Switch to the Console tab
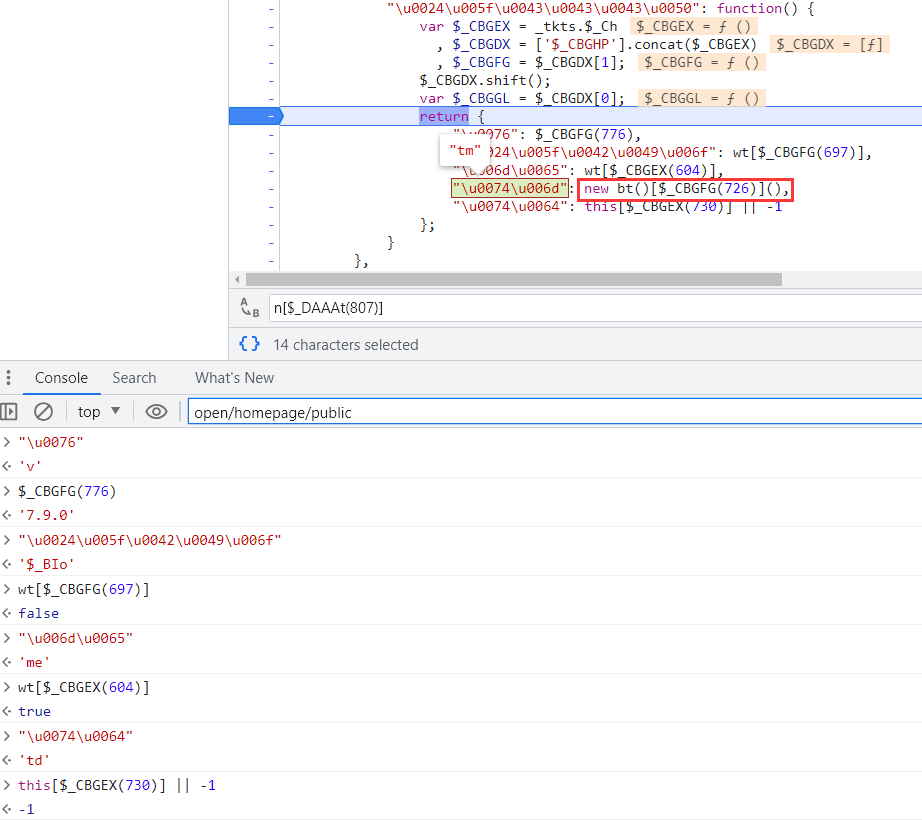The height and width of the screenshot is (820, 922). click(61, 378)
